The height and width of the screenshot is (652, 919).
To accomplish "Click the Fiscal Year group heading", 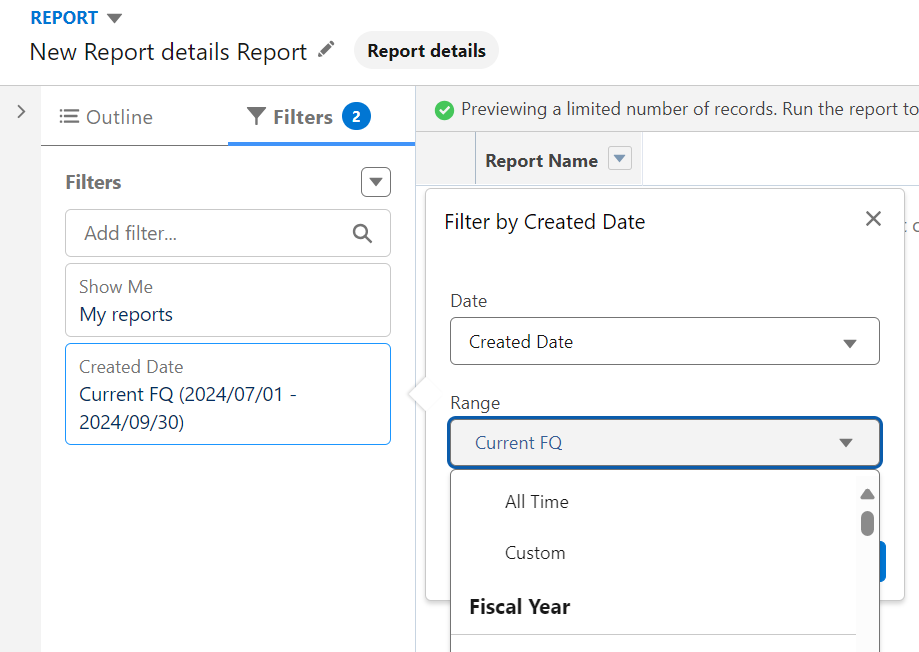I will tap(519, 606).
